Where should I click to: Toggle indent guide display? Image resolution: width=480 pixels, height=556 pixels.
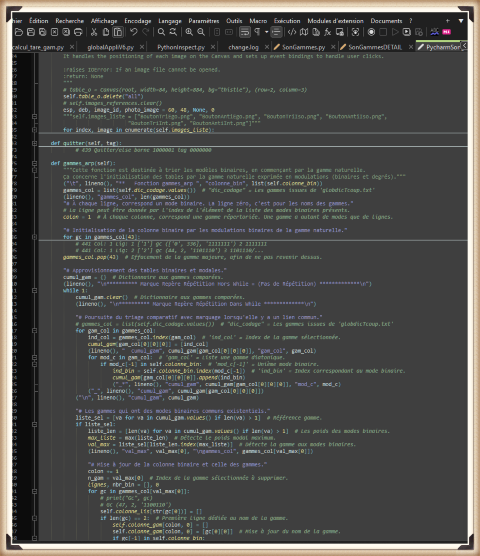tap(276, 32)
